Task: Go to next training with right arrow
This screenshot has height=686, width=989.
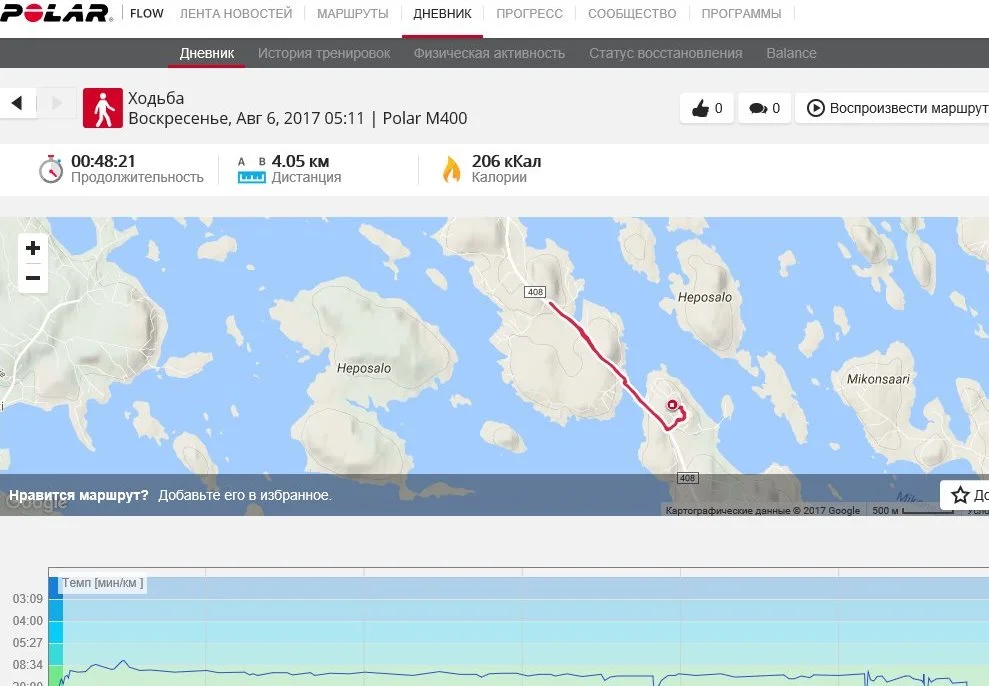Action: pyautogui.click(x=57, y=103)
